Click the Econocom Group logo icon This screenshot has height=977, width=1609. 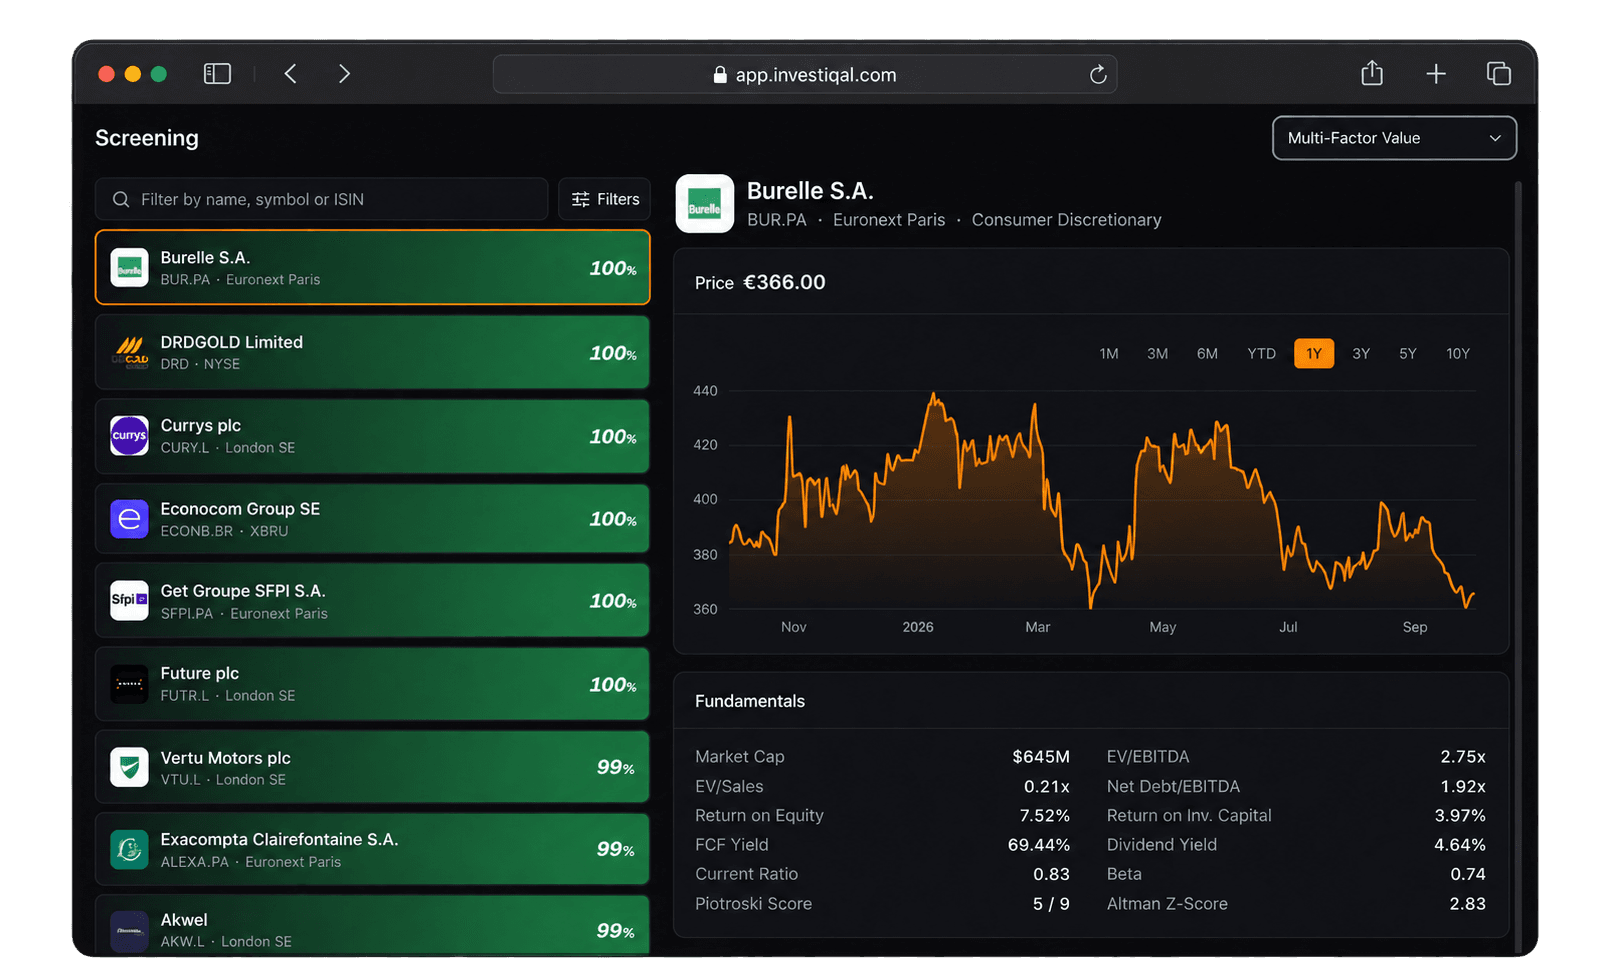click(x=129, y=519)
